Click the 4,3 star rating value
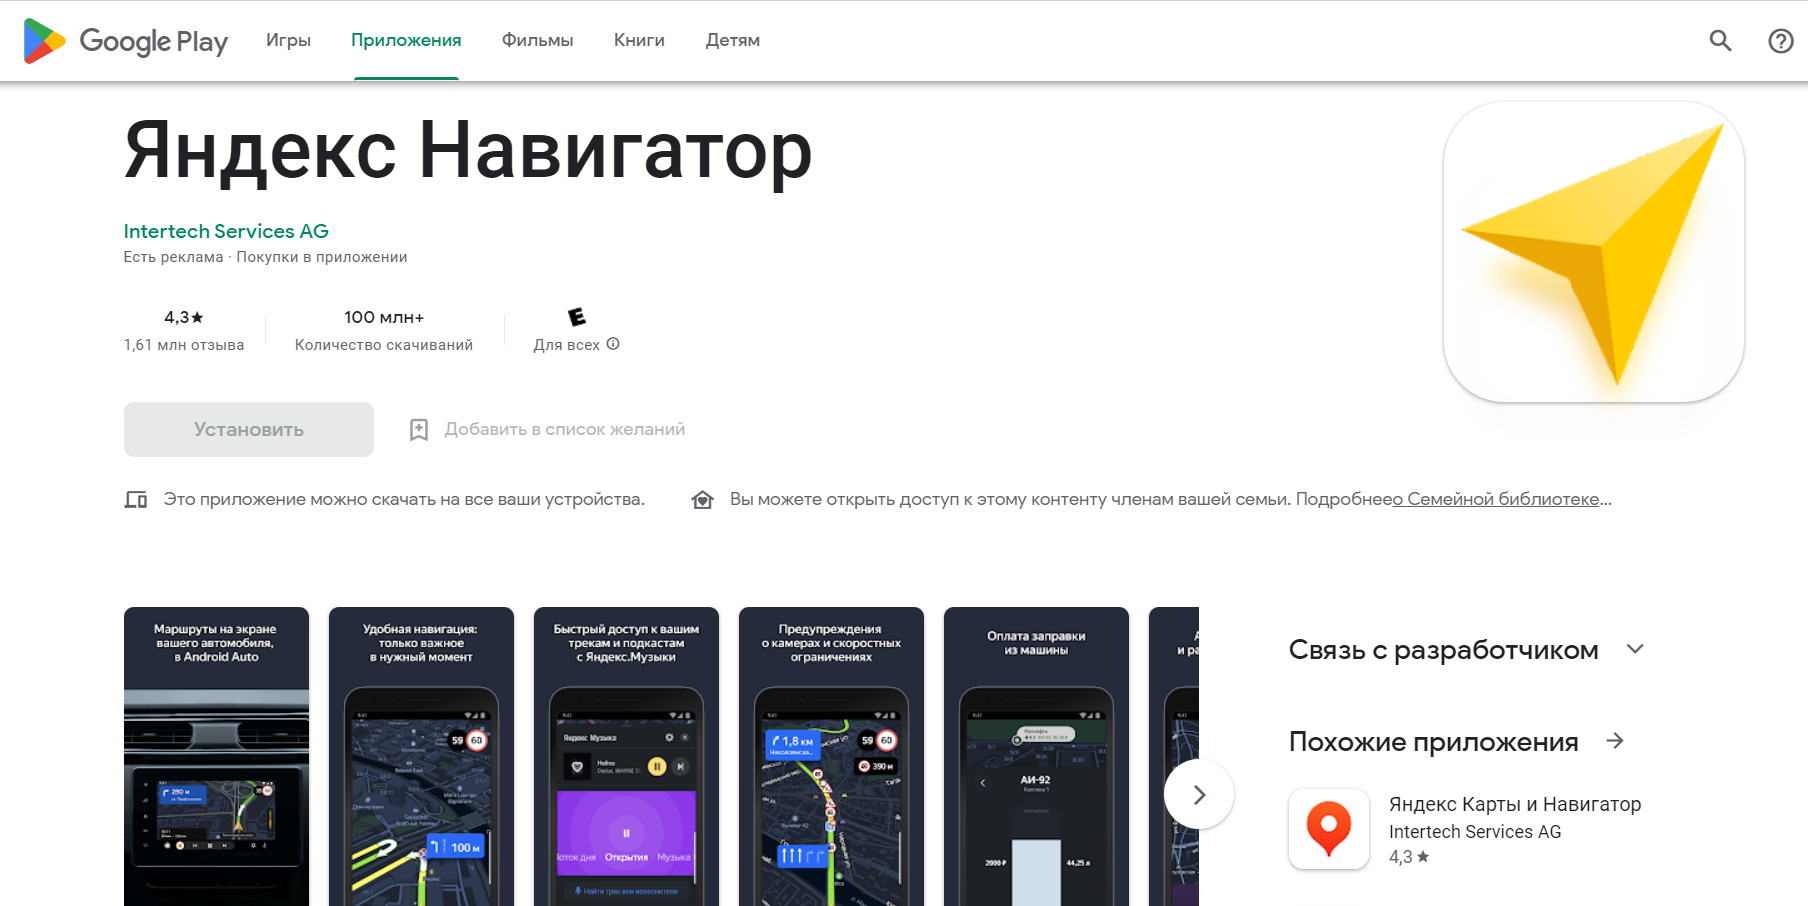This screenshot has width=1808, height=906. pyautogui.click(x=184, y=317)
